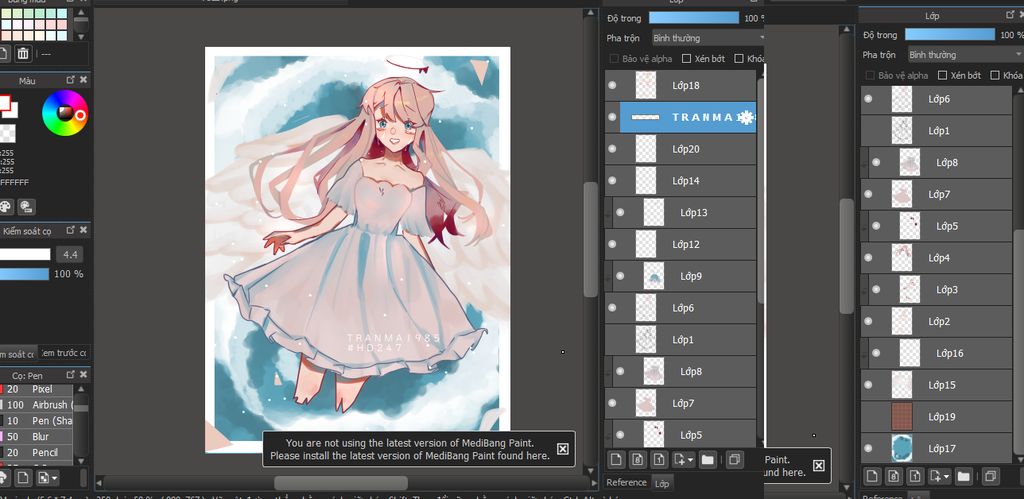Image resolution: width=1024 pixels, height=499 pixels.
Task: Enable Xén bớt in right layer panel
Action: (942, 75)
